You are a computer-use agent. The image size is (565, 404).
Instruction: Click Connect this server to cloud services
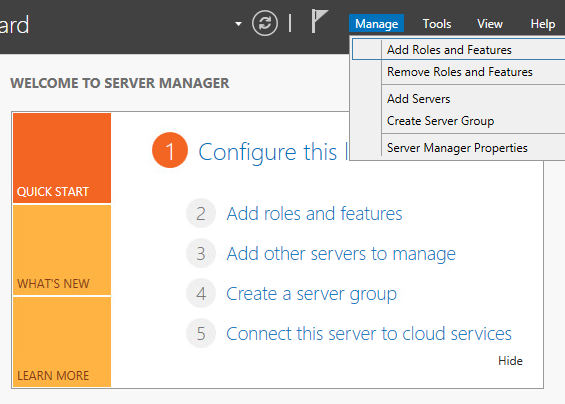[x=369, y=333]
